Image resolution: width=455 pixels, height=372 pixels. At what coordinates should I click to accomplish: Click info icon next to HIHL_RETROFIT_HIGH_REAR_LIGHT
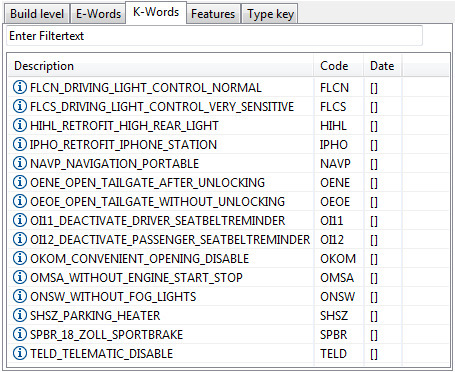click(20, 125)
